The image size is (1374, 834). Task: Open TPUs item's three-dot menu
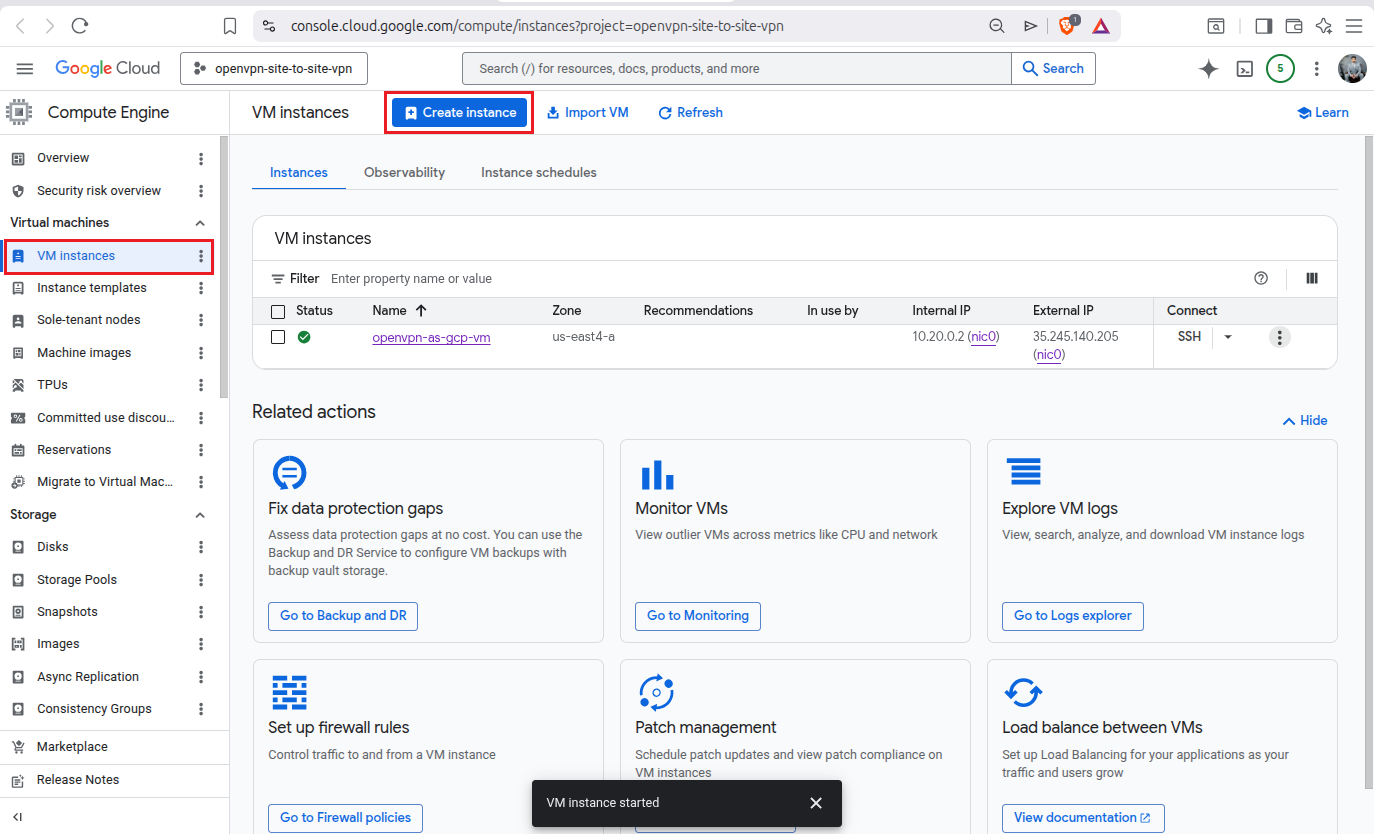201,385
